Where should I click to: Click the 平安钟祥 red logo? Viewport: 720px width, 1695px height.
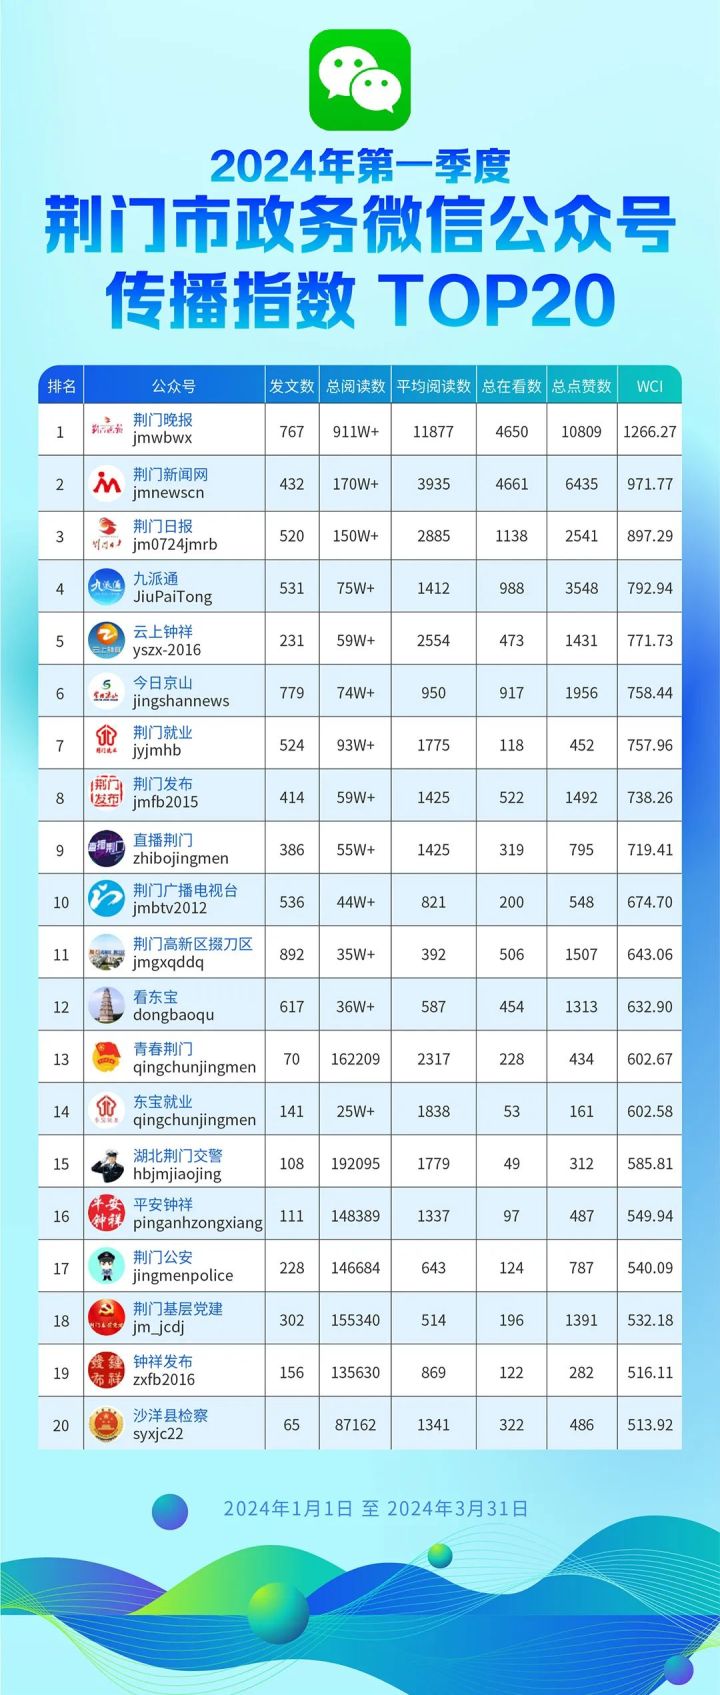[107, 1215]
